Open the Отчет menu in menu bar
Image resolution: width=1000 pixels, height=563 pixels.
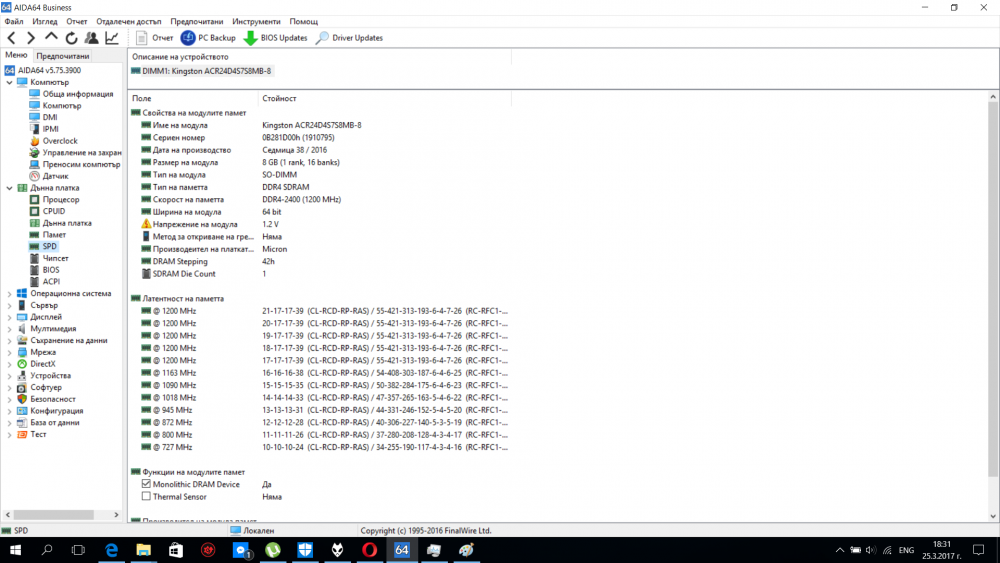click(x=77, y=22)
